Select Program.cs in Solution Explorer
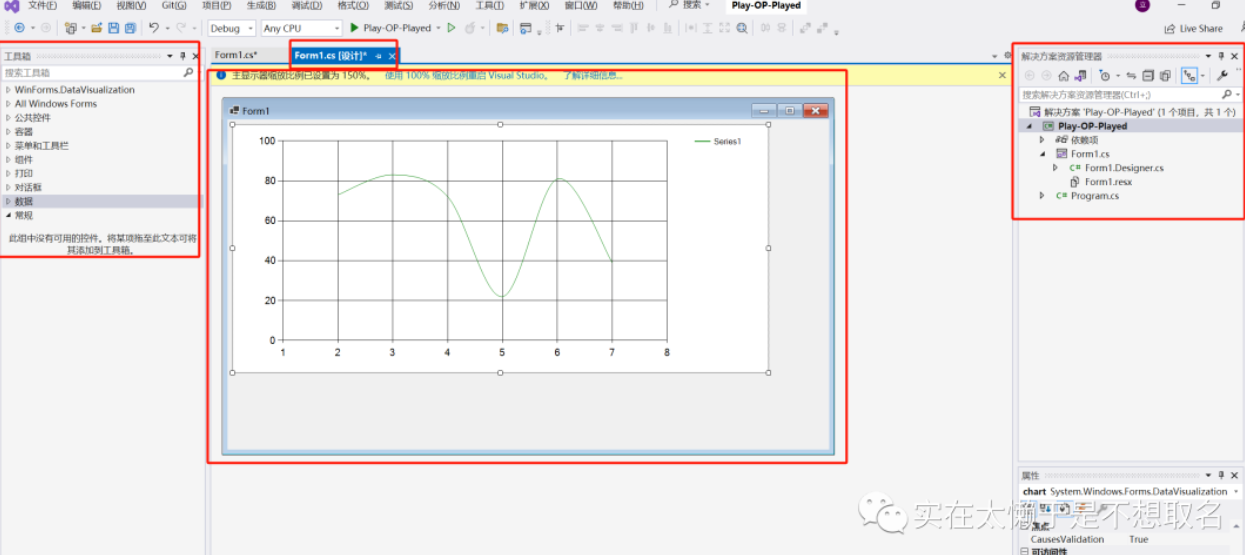 coord(1094,196)
